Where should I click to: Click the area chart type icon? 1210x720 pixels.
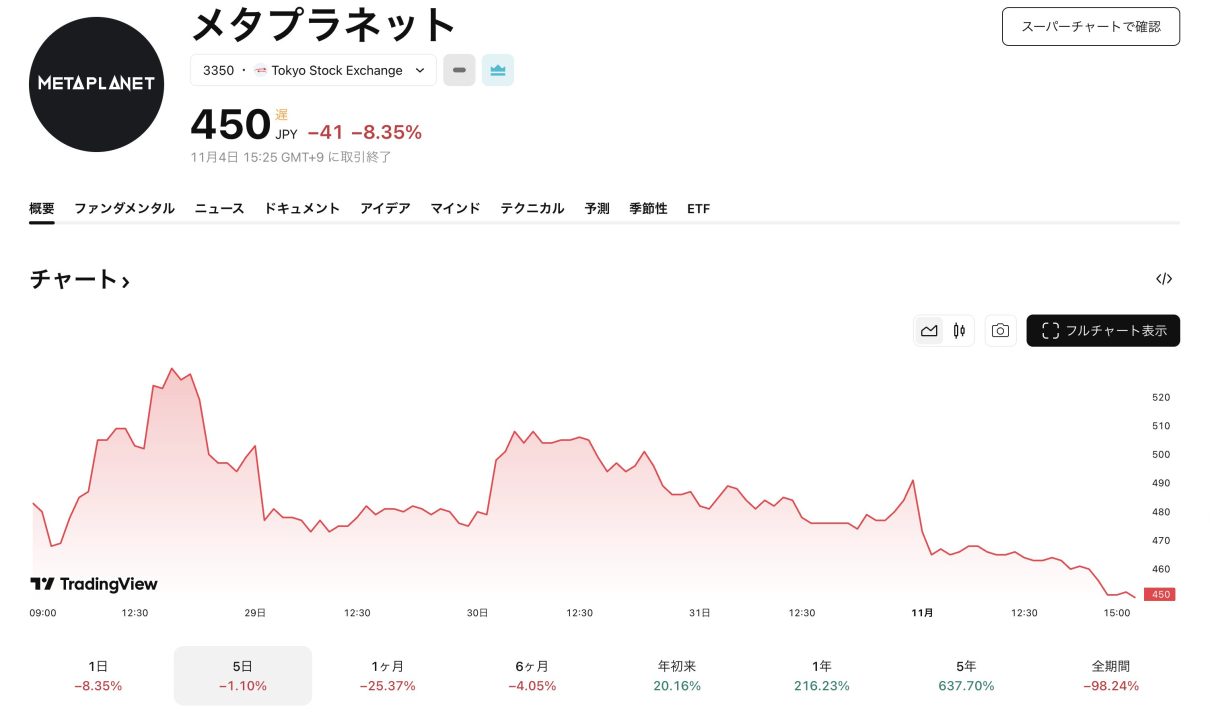[929, 331]
